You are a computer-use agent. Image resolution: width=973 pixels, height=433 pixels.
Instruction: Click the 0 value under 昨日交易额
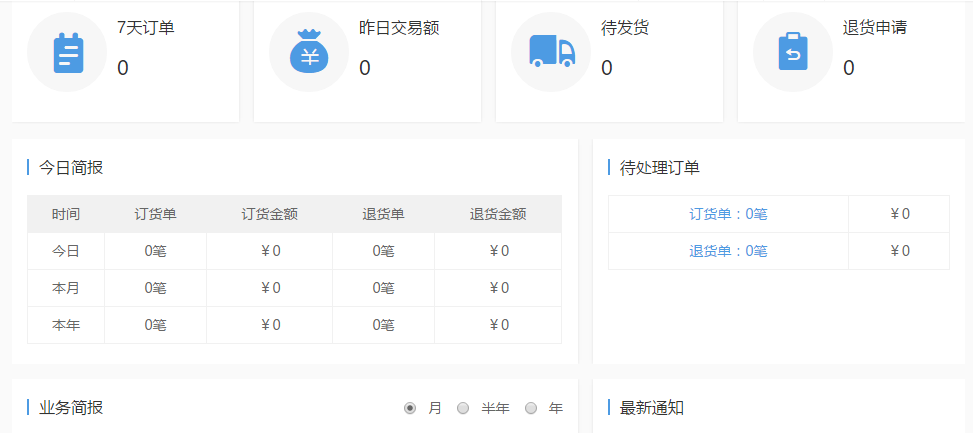pyautogui.click(x=365, y=68)
